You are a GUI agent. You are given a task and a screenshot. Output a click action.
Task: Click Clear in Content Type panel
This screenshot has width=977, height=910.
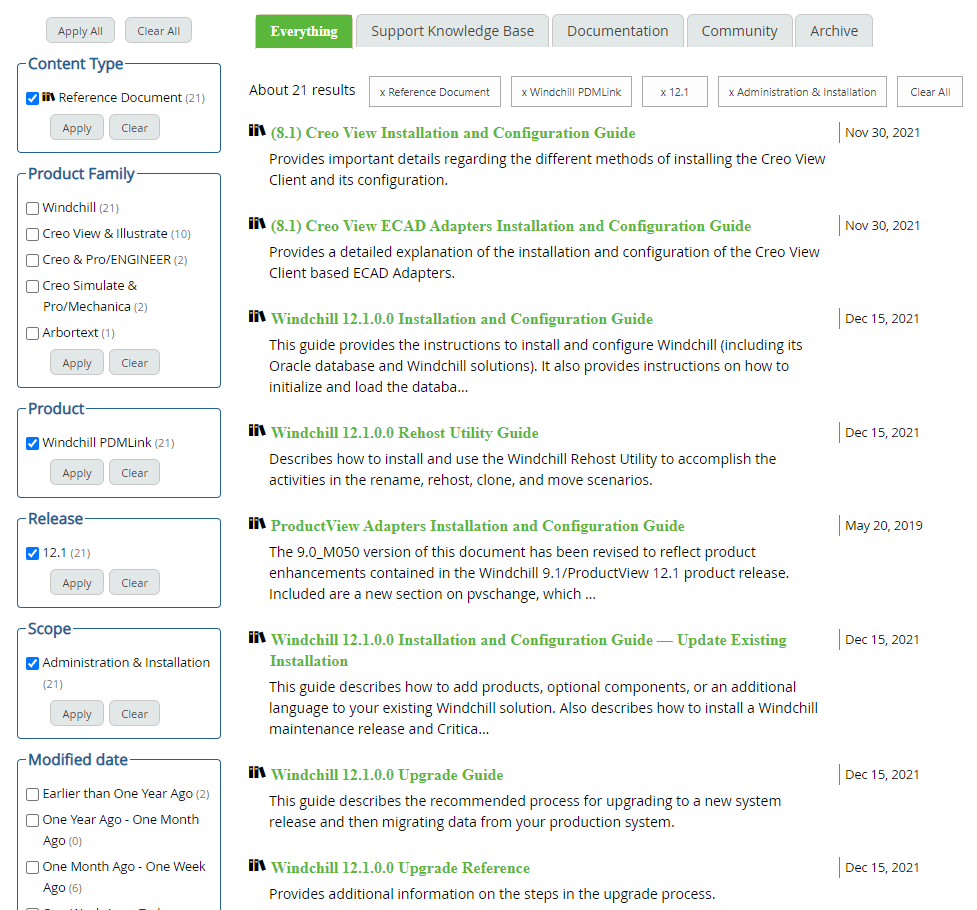click(134, 128)
